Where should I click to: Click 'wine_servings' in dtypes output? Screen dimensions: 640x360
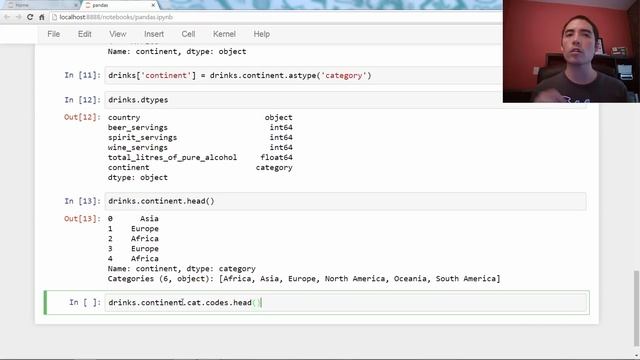tap(138, 147)
